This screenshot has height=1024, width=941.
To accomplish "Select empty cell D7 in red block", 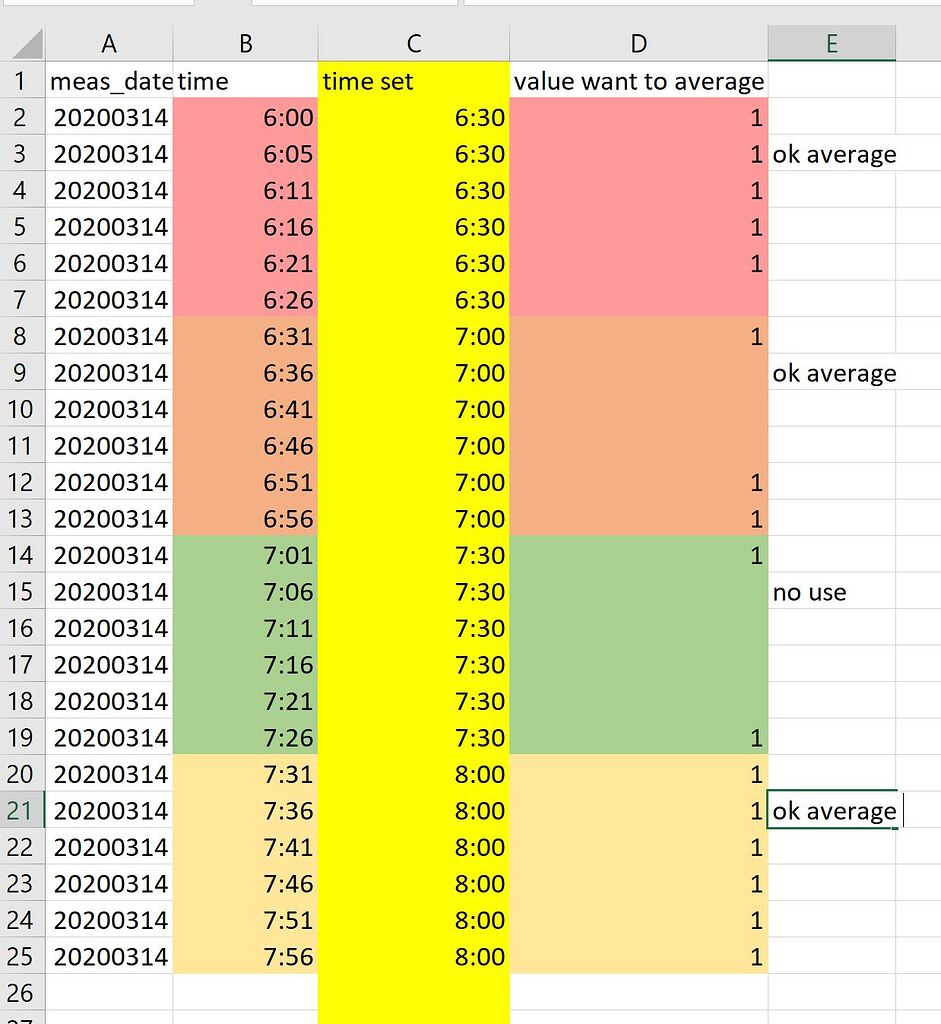I will pos(639,300).
